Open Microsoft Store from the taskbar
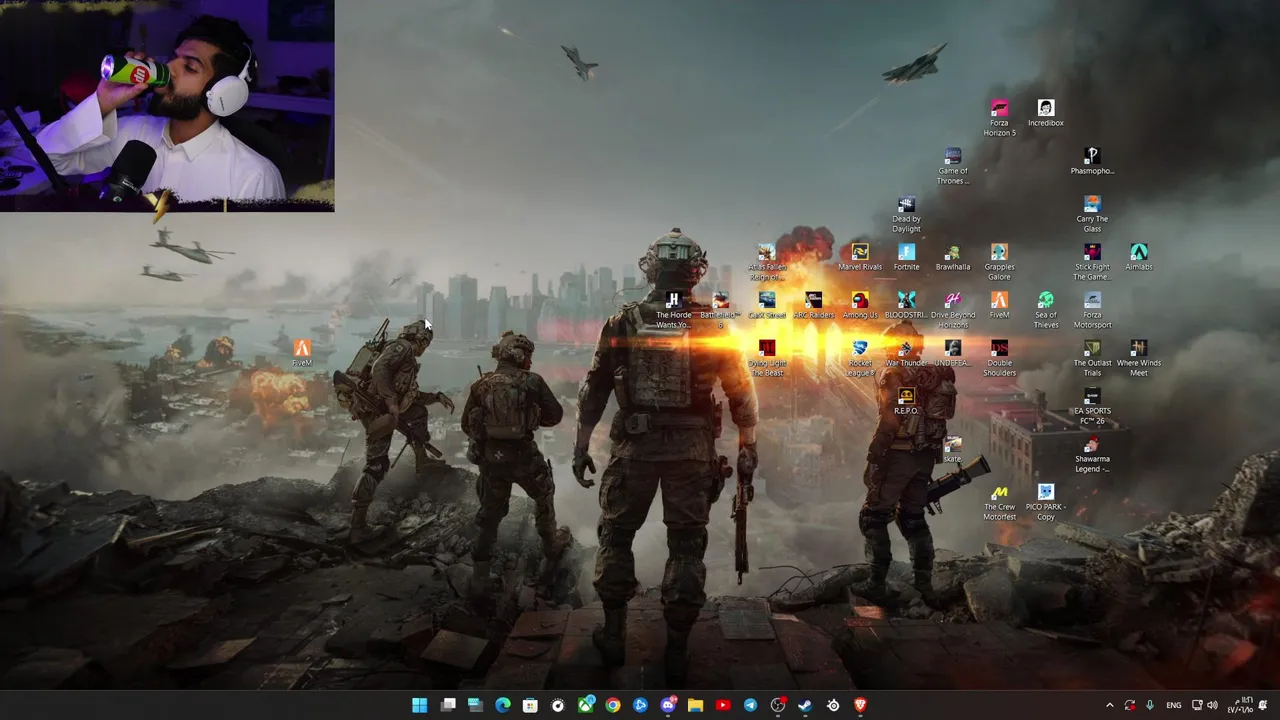 tap(530, 705)
